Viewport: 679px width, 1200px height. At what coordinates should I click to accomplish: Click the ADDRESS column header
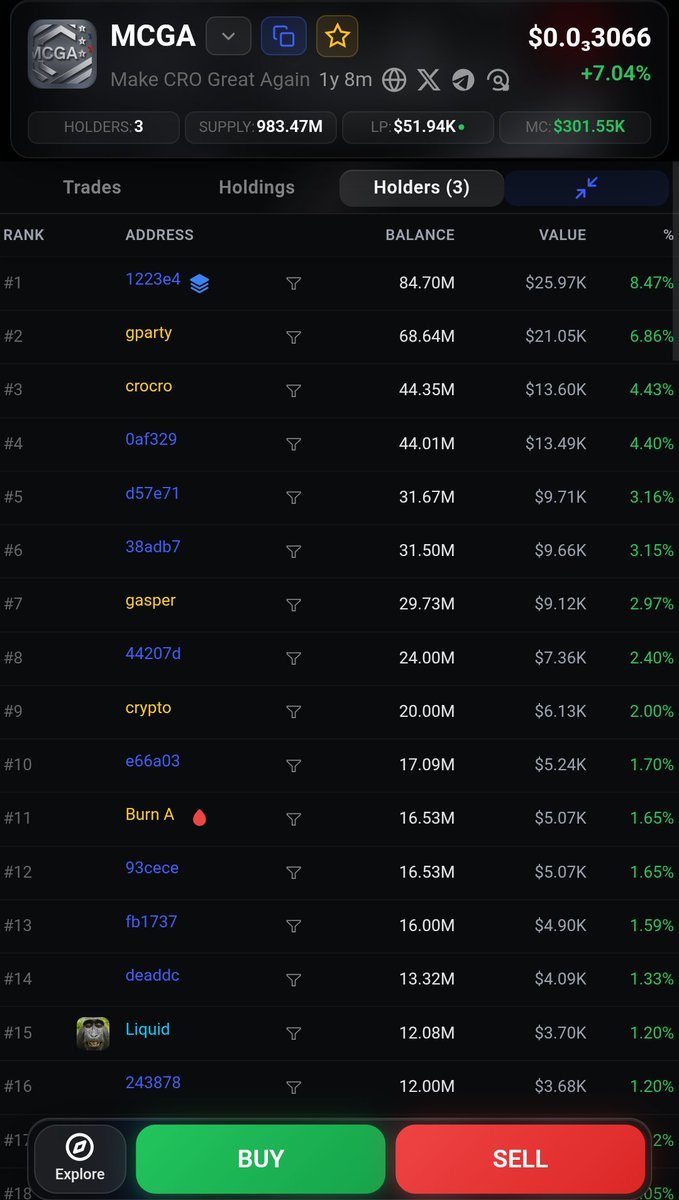160,235
